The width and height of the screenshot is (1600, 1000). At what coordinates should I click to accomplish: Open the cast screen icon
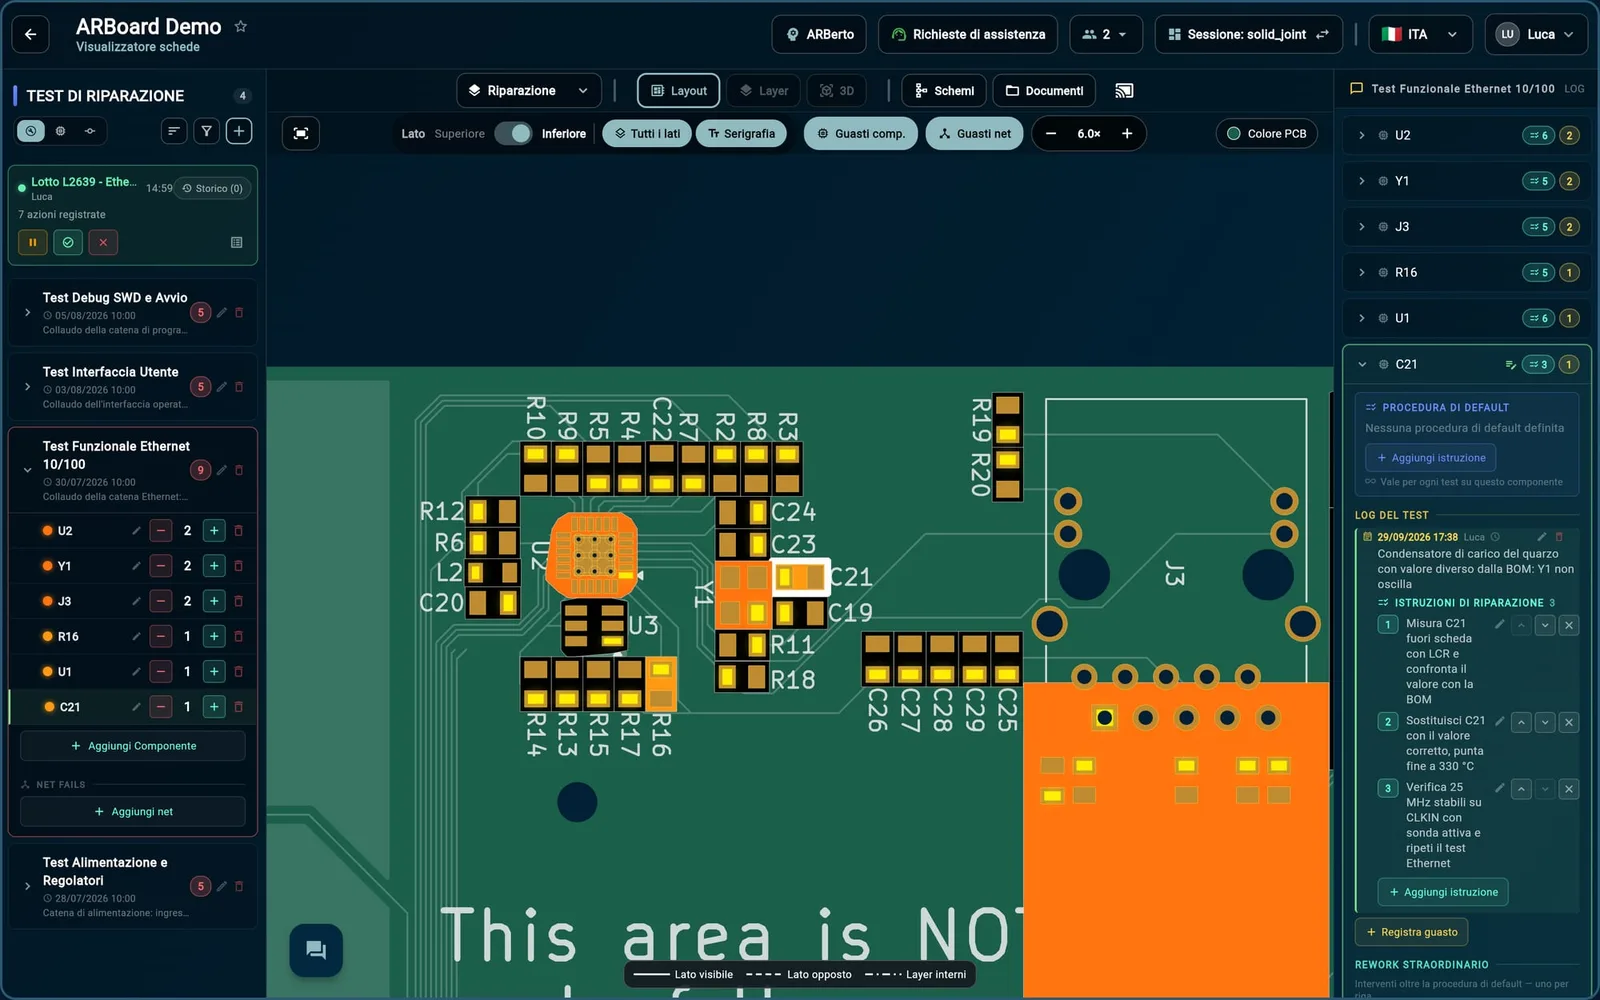(x=1124, y=91)
